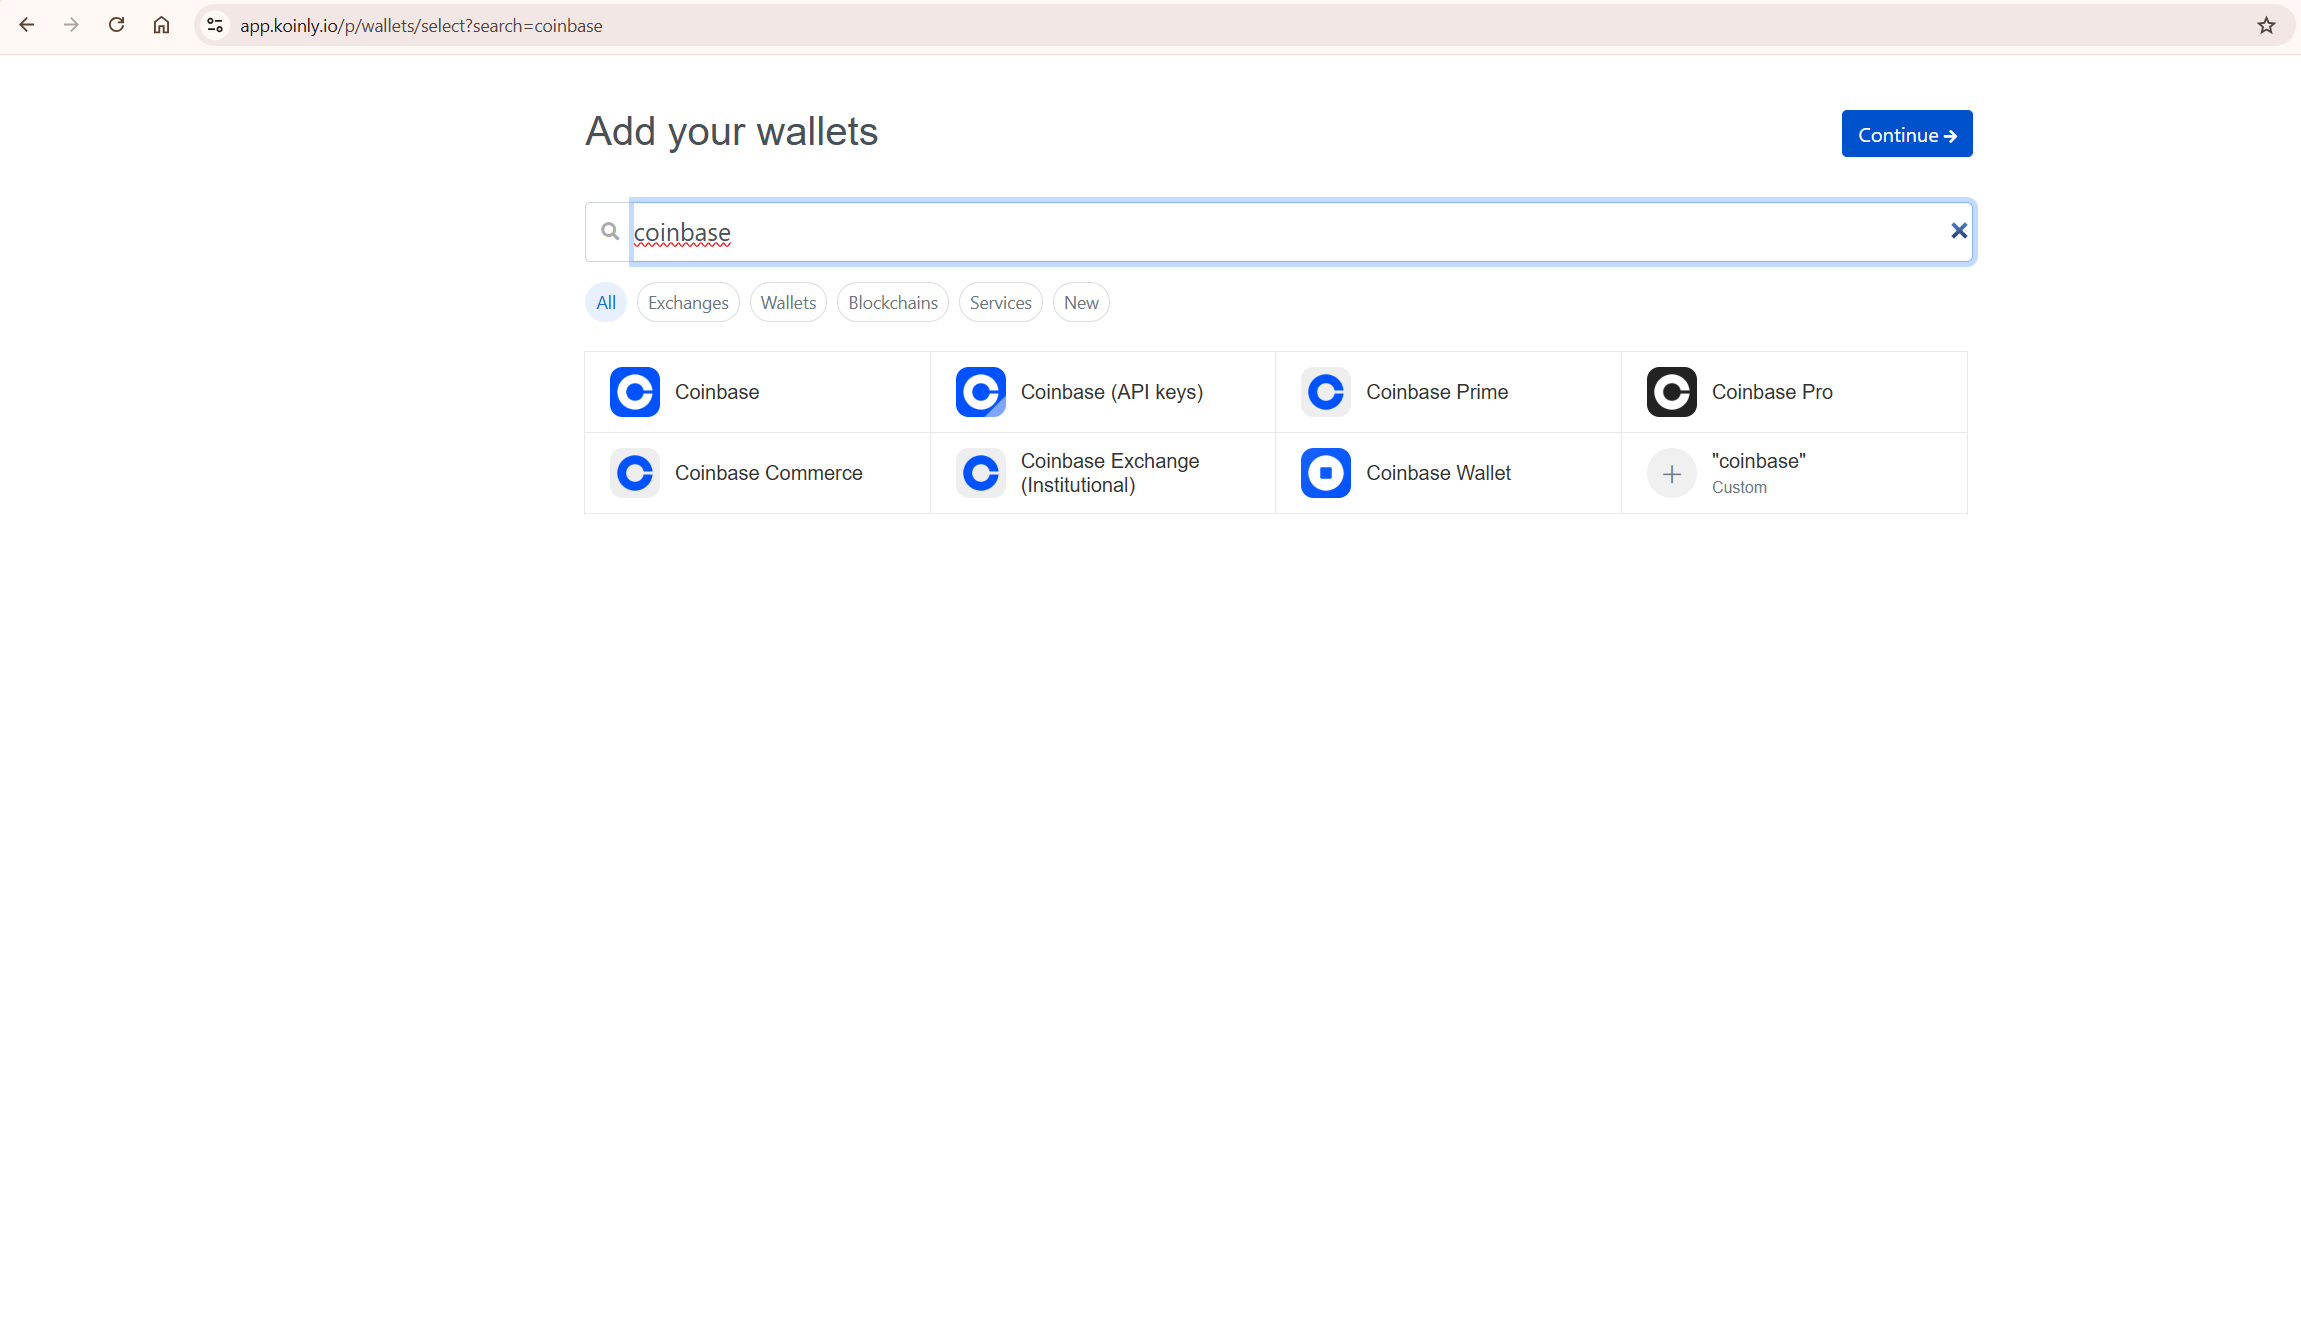Select the Coinbase Prime logo

pyautogui.click(x=1325, y=392)
